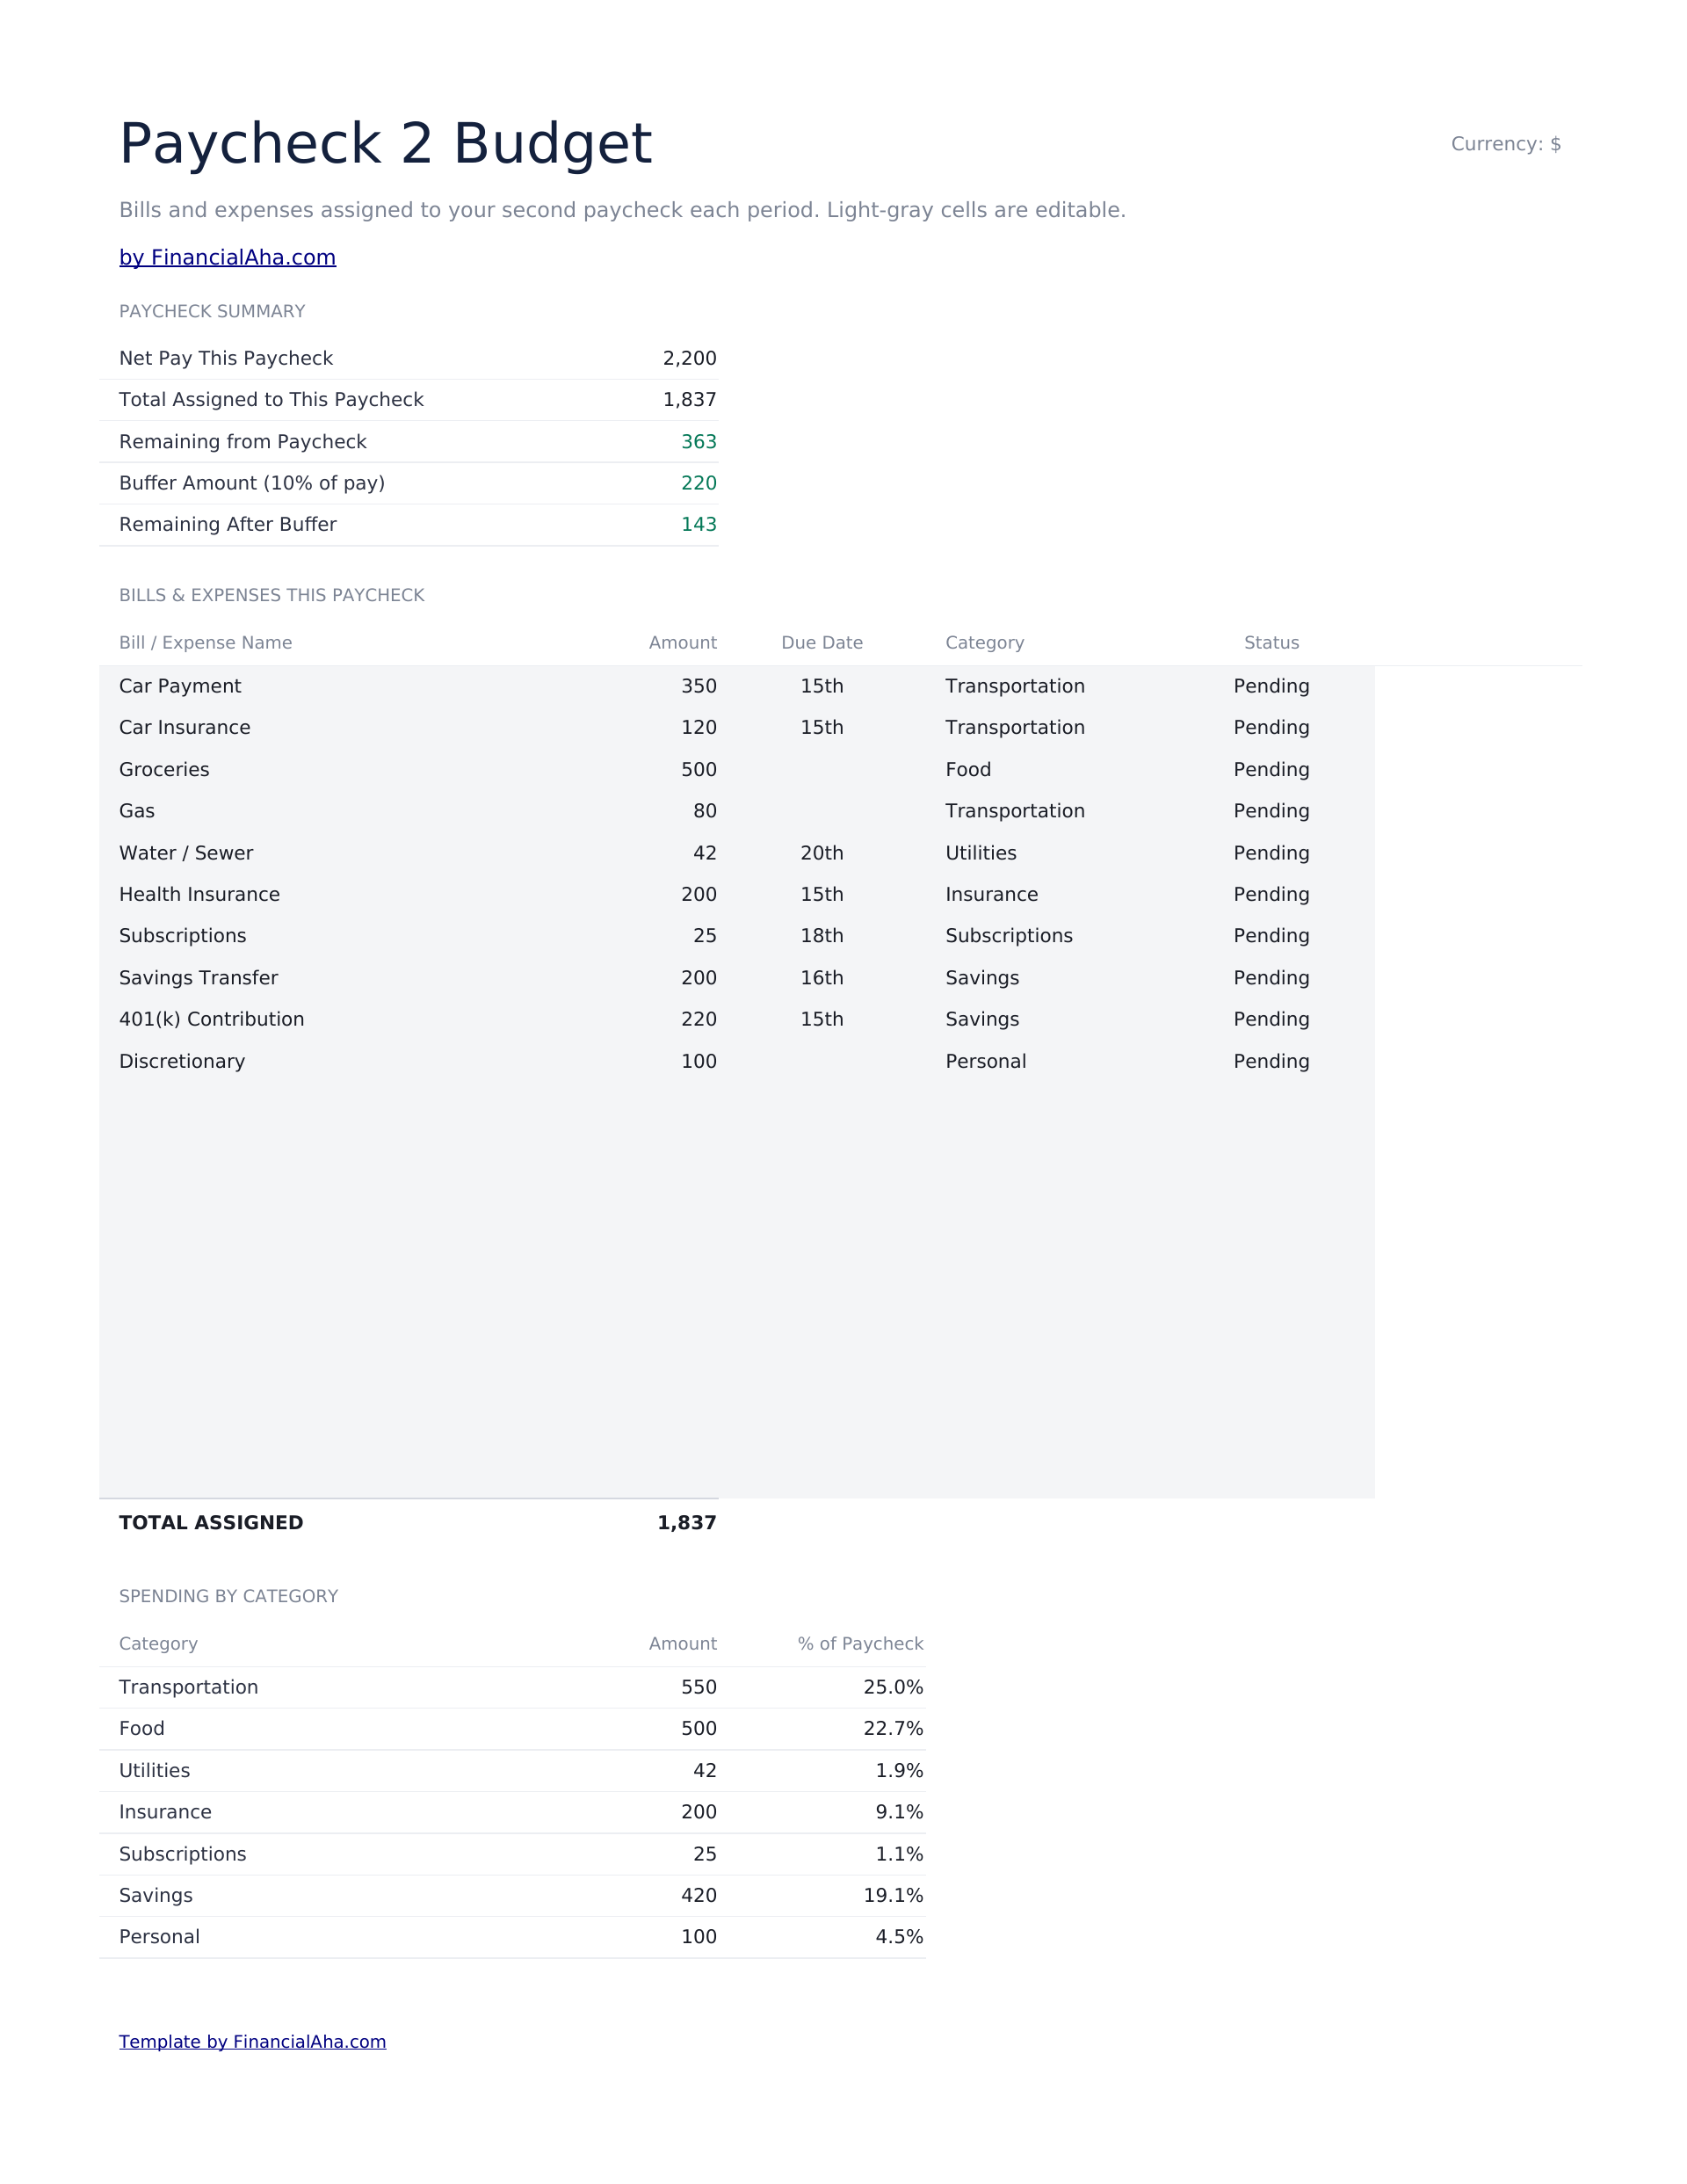1687x2184 pixels.
Task: Open the Car Insurance status Pending cell
Action: click(1271, 727)
